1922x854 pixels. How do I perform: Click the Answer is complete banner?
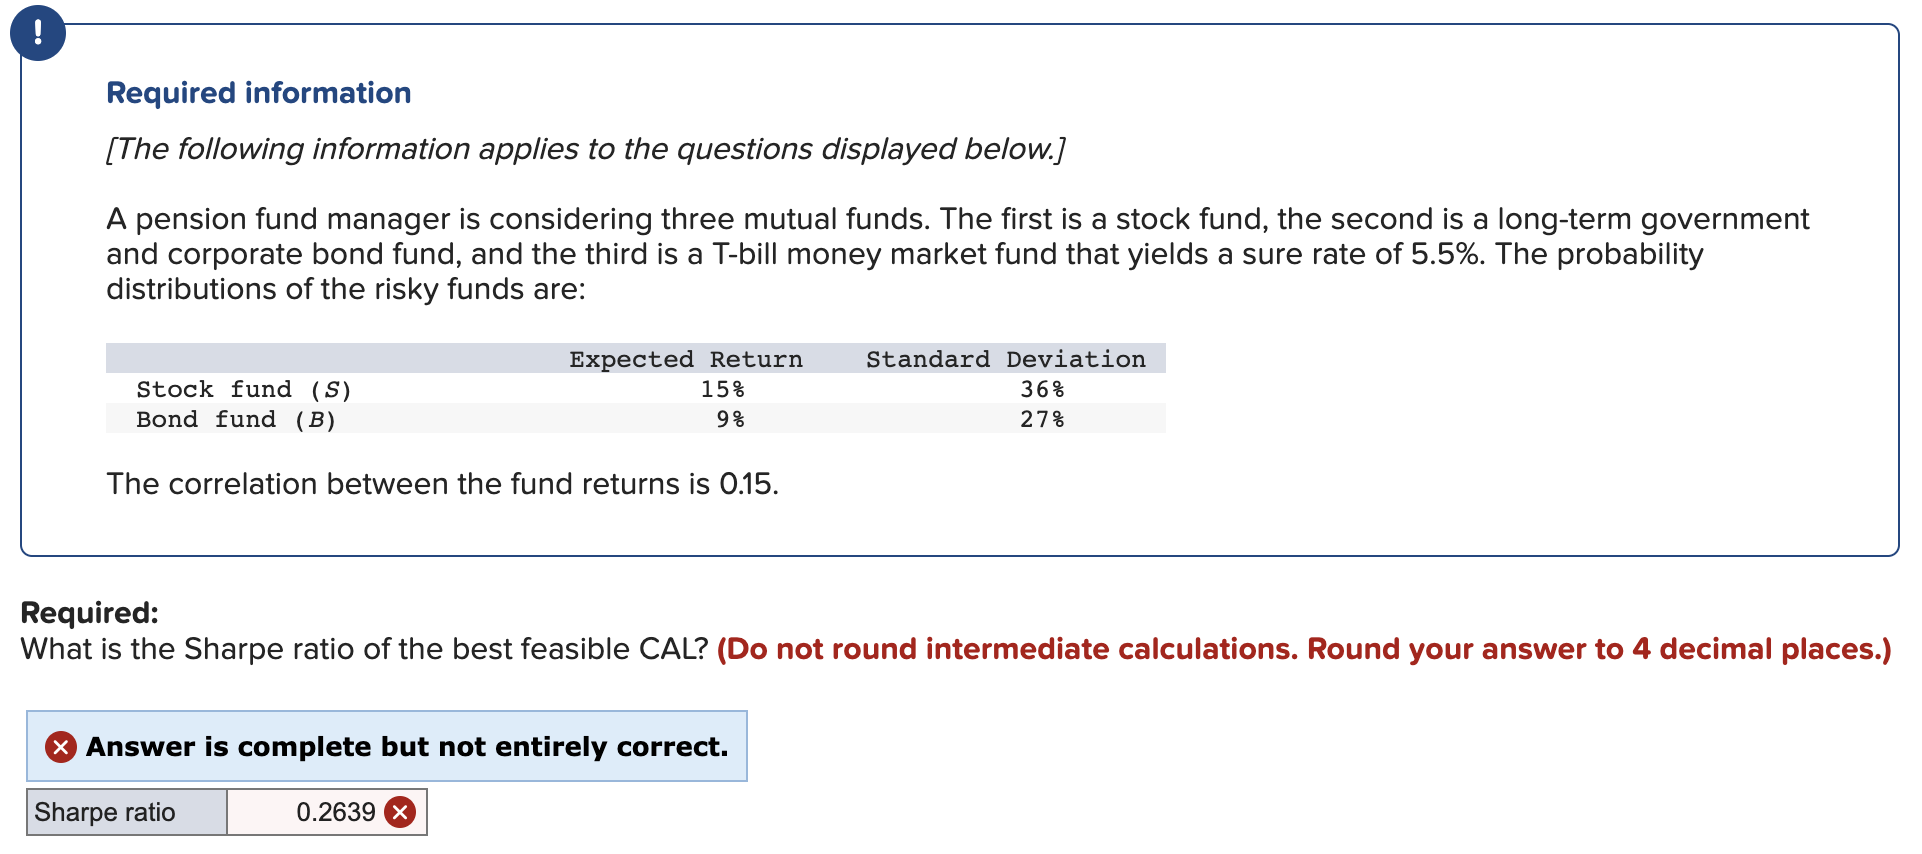(x=390, y=746)
